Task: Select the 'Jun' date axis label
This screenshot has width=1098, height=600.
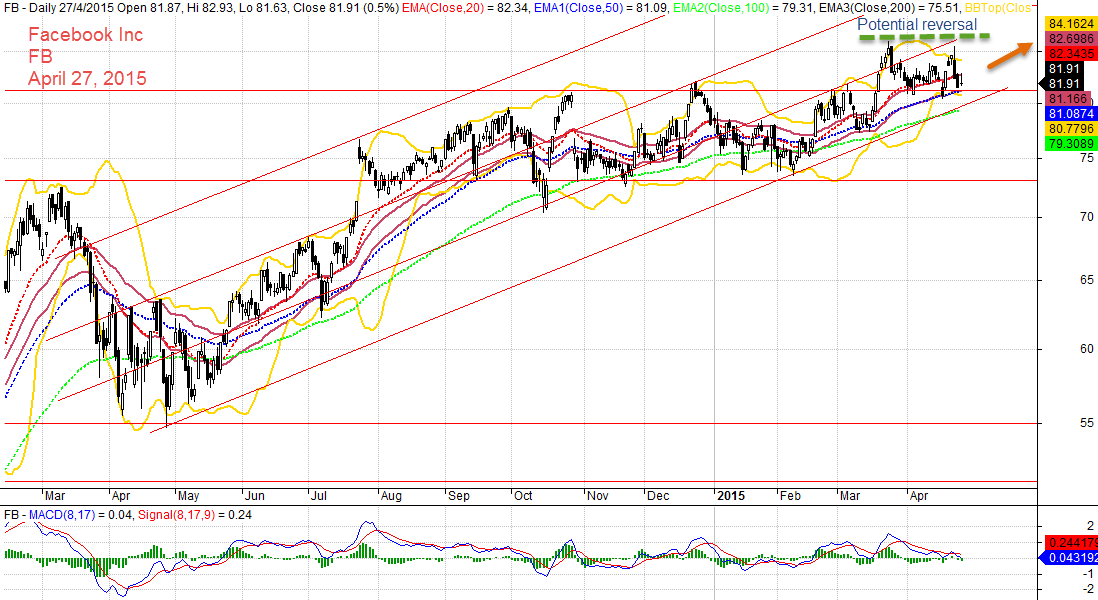Action: coord(254,496)
